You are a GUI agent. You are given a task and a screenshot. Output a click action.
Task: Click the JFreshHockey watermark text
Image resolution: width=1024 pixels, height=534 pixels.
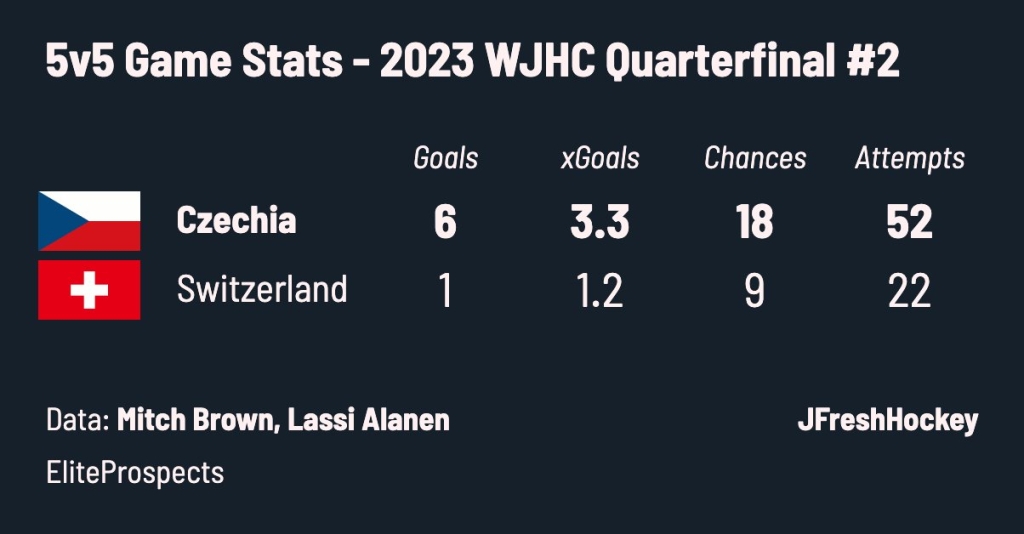pos(888,420)
